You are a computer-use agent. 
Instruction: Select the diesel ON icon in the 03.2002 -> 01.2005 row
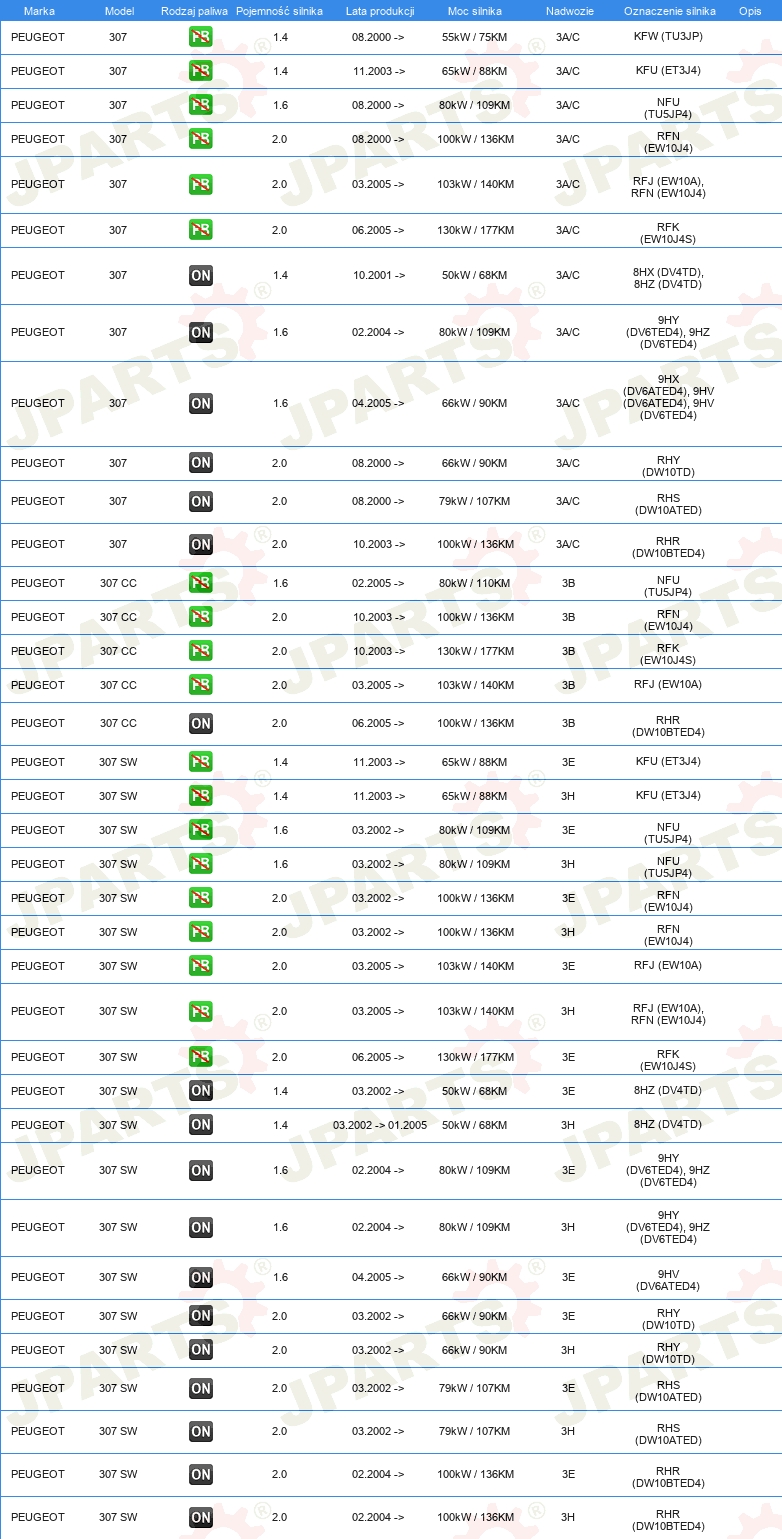pos(201,1125)
